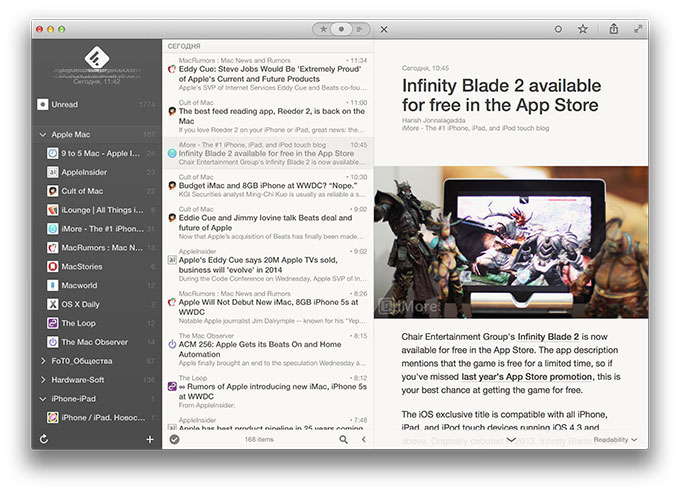
Task: Select the starred items filter in the toolbar
Action: pyautogui.click(x=323, y=29)
